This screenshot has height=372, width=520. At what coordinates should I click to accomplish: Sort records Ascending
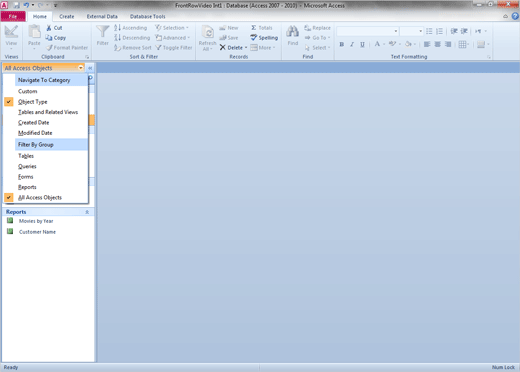point(130,28)
